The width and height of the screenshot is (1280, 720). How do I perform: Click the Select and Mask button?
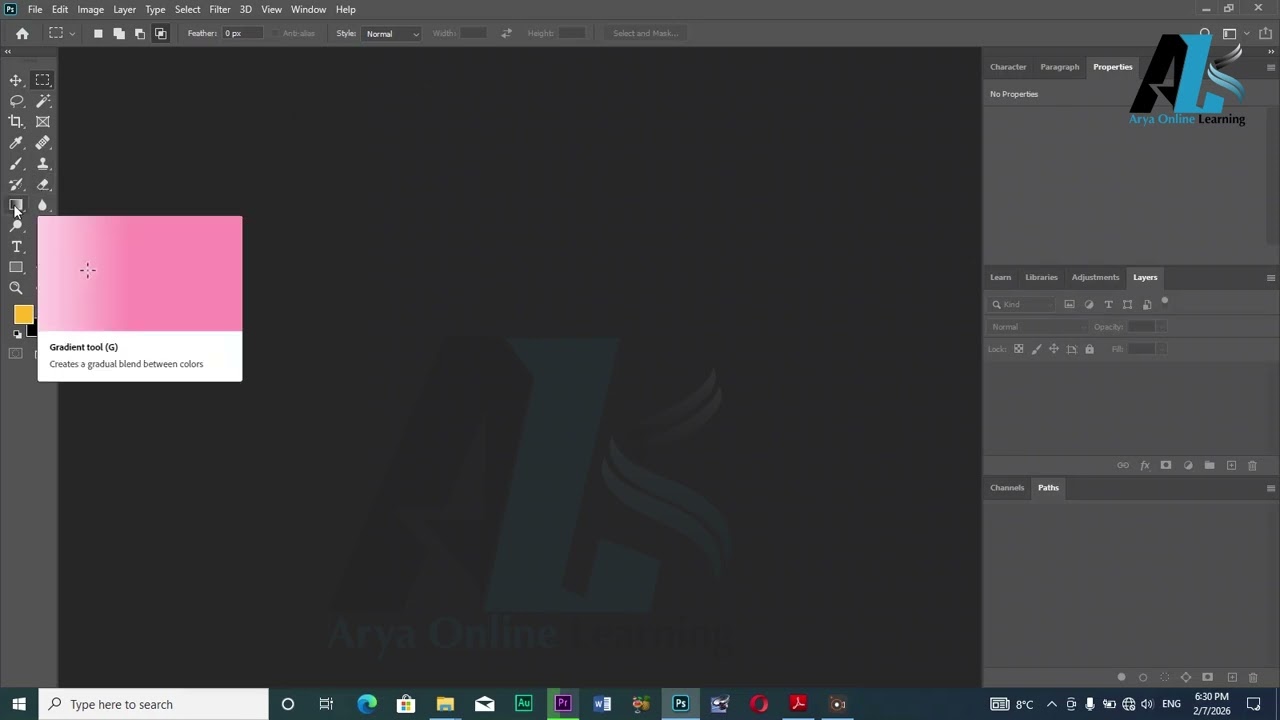pyautogui.click(x=646, y=33)
